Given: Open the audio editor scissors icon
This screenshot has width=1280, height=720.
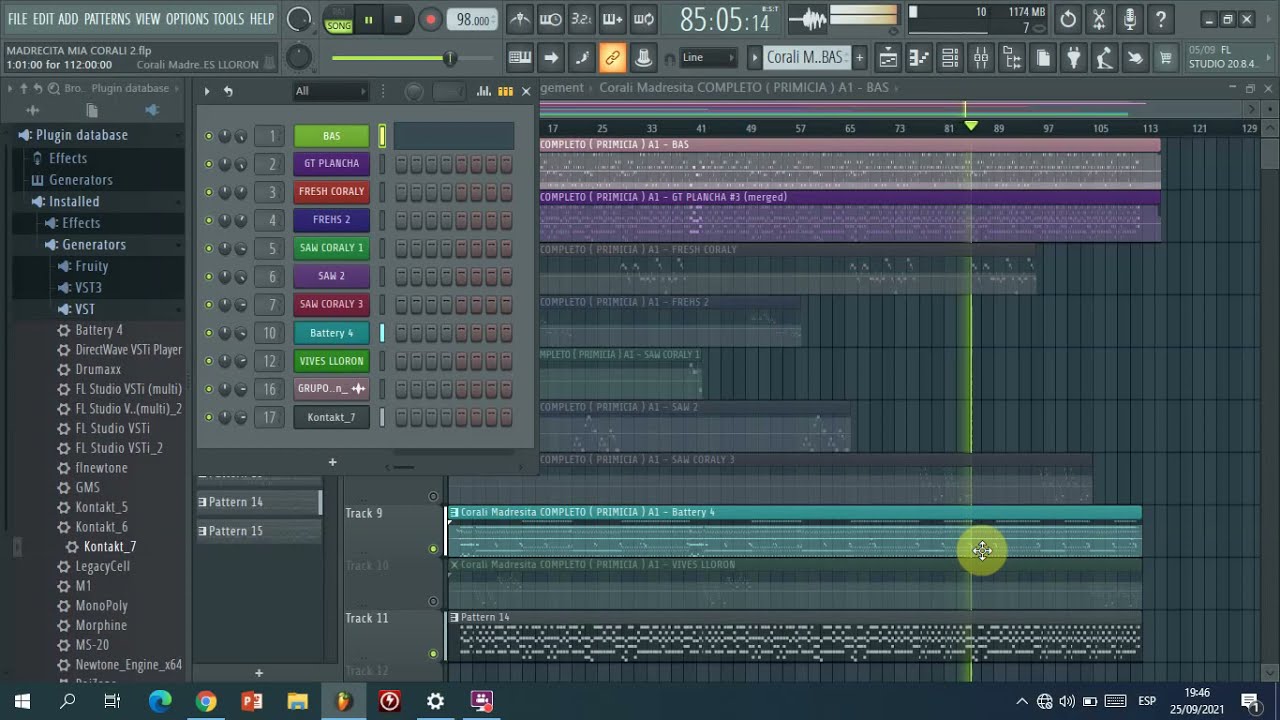Looking at the screenshot, I should 1099,19.
